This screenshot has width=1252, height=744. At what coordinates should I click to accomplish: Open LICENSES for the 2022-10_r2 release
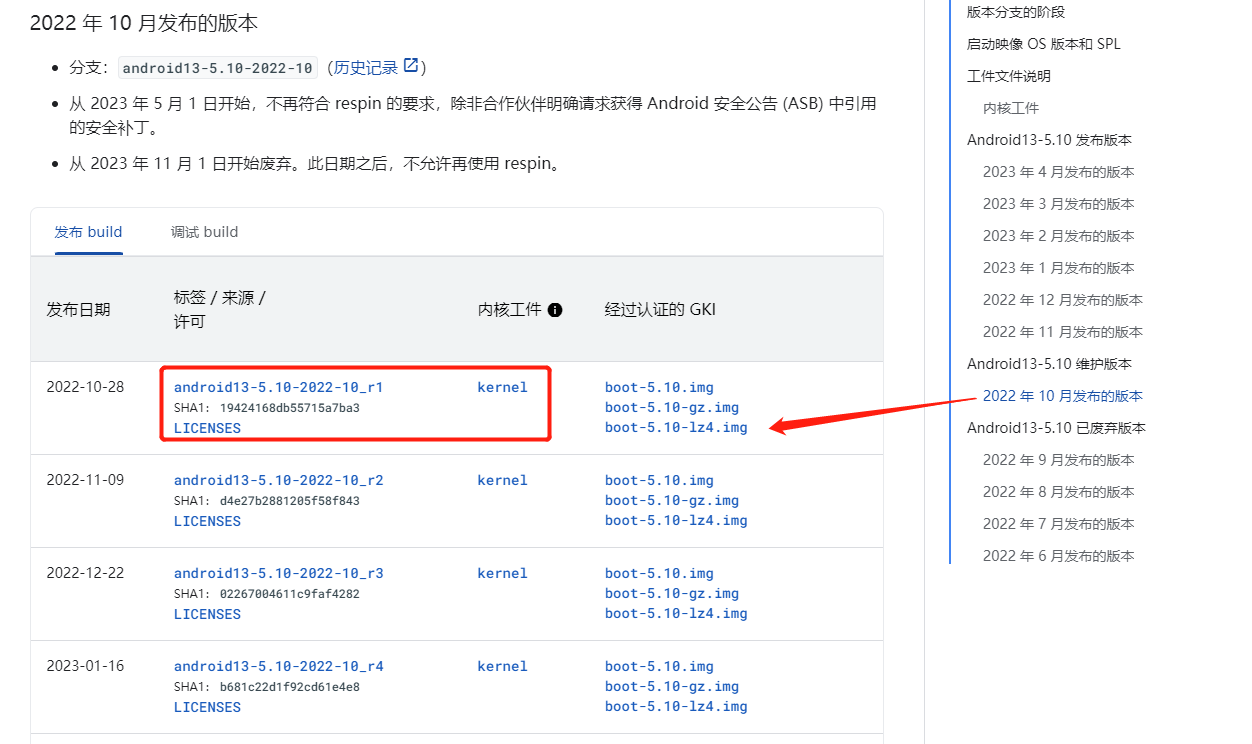207,521
